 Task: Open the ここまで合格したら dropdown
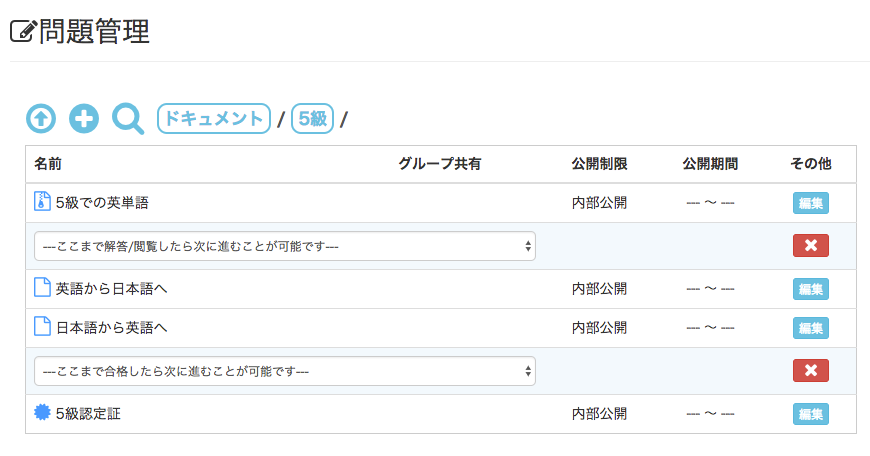[x=285, y=371]
